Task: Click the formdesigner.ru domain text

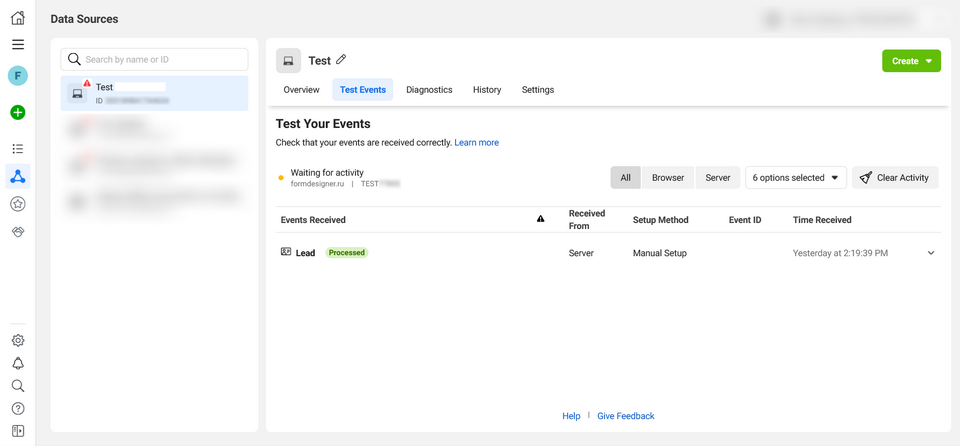Action: (318, 183)
